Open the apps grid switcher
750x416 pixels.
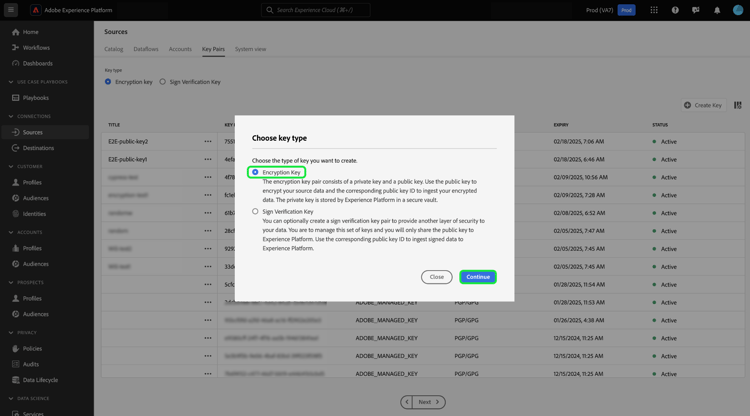654,10
